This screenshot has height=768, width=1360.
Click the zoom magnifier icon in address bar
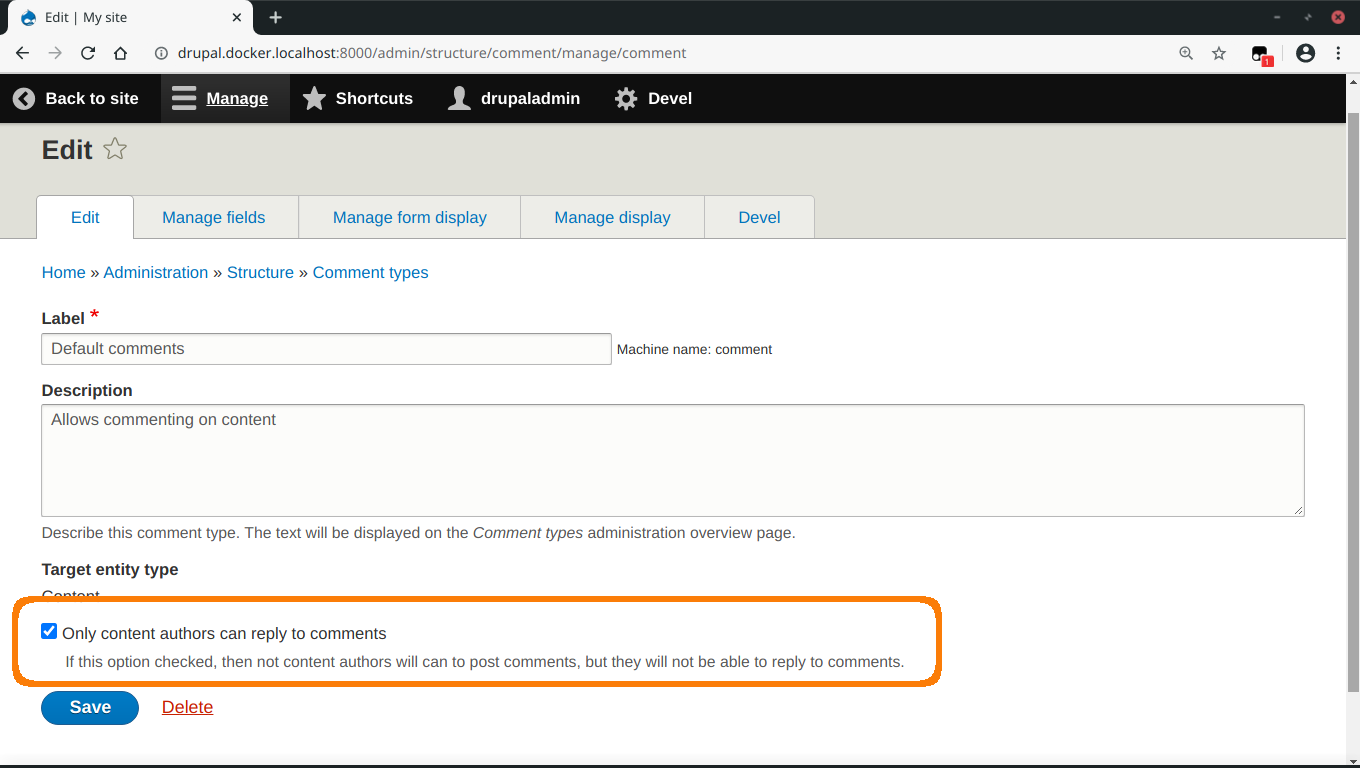point(1185,53)
